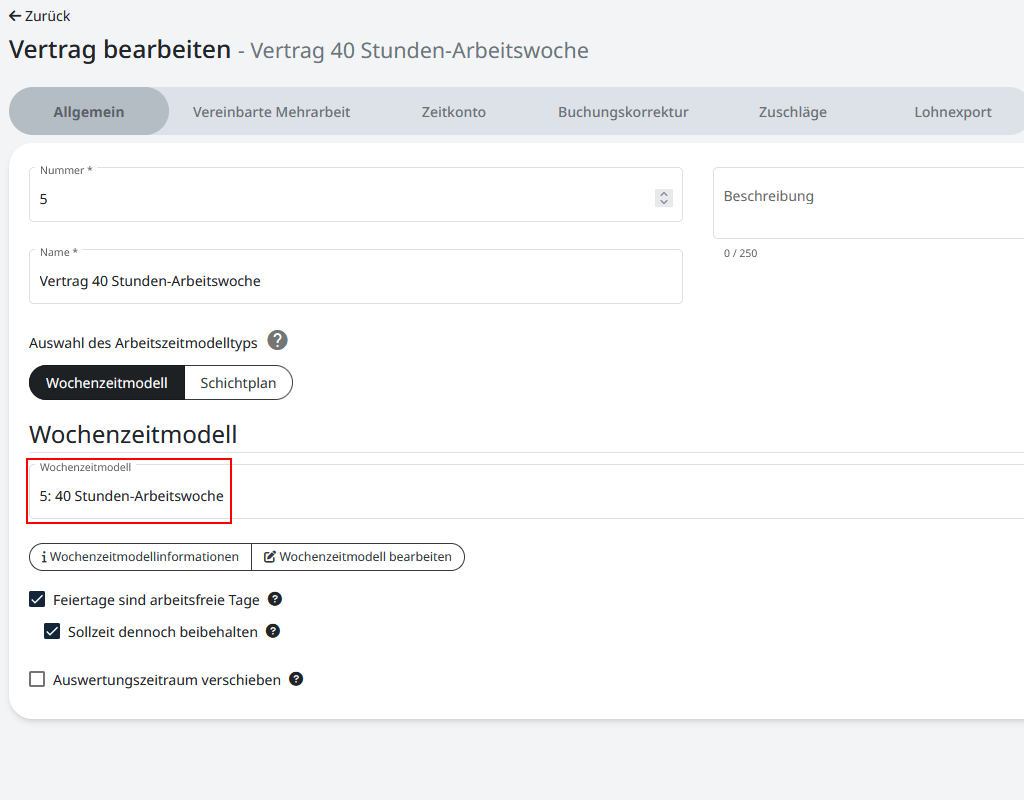The height and width of the screenshot is (800, 1024).
Task: Select Wochenzeitmodell as Arbeitszeitmodelltyp
Action: pos(106,382)
